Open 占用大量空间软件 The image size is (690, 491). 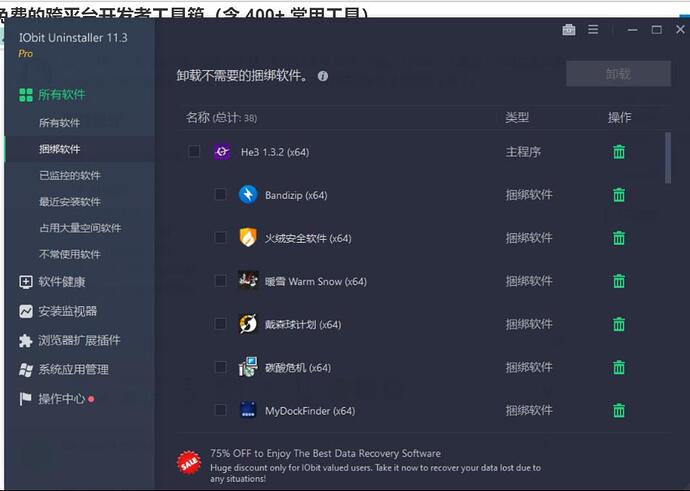80,228
